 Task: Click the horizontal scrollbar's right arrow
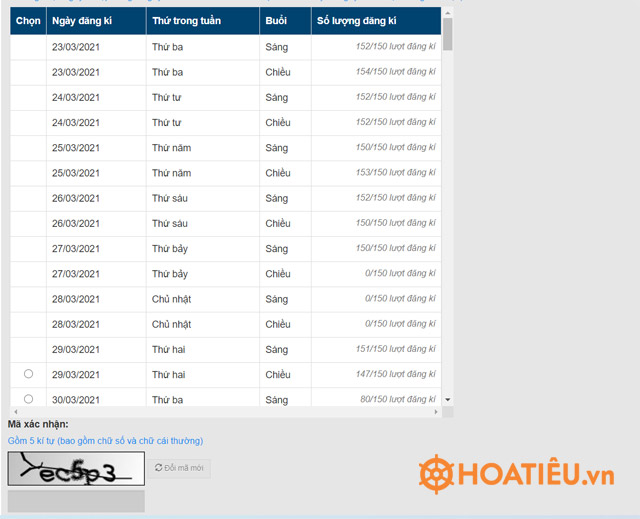coord(436,412)
